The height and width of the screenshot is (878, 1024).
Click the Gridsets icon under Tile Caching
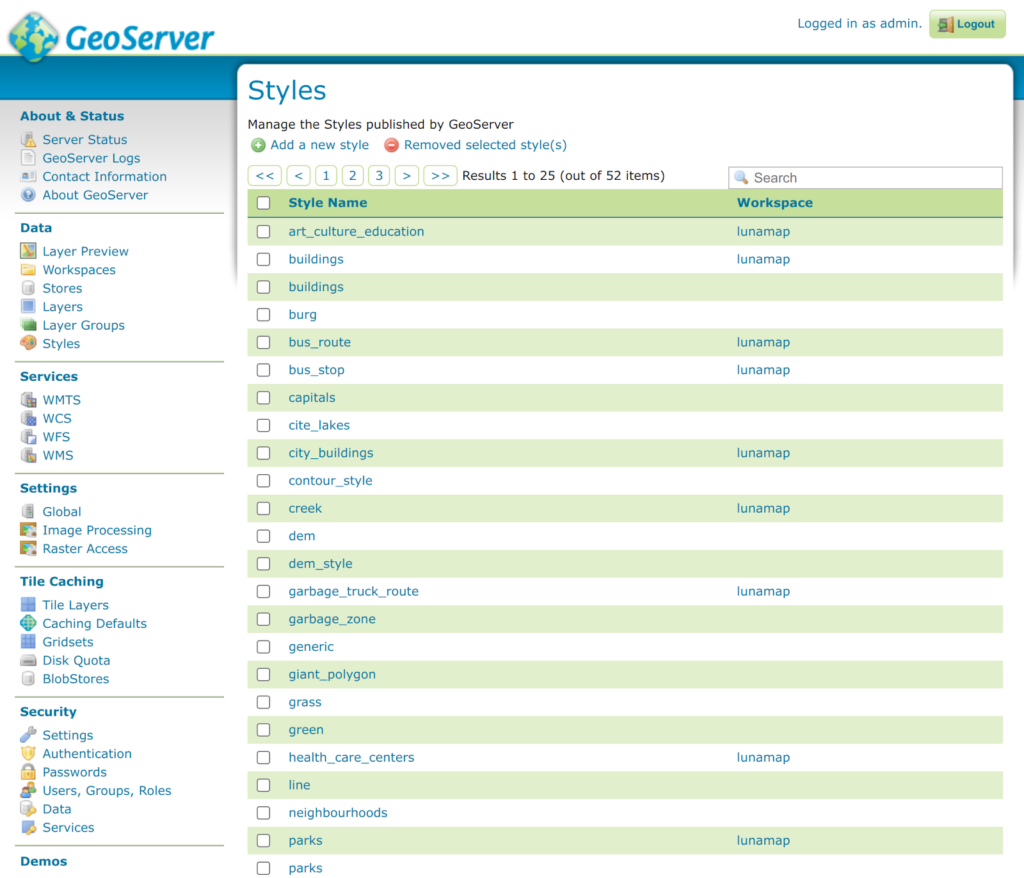pyautogui.click(x=28, y=642)
